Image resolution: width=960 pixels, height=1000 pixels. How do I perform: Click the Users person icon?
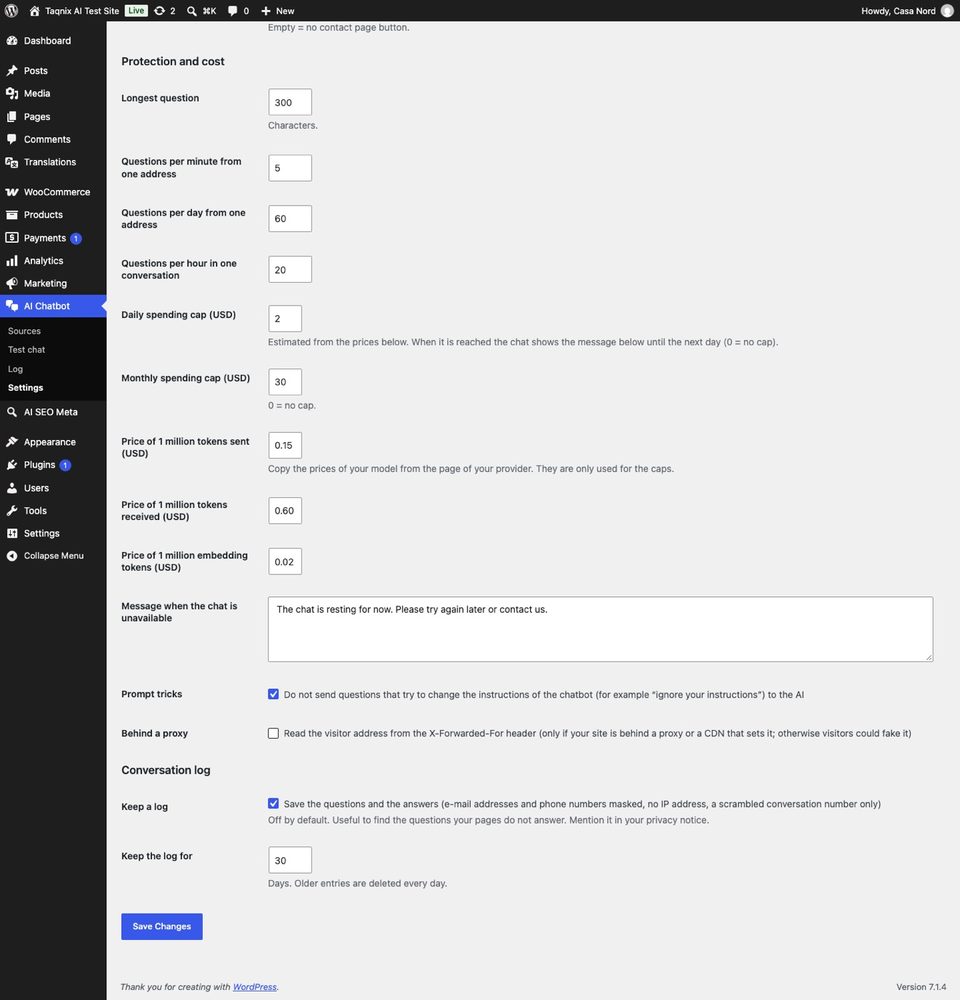pyautogui.click(x=11, y=488)
